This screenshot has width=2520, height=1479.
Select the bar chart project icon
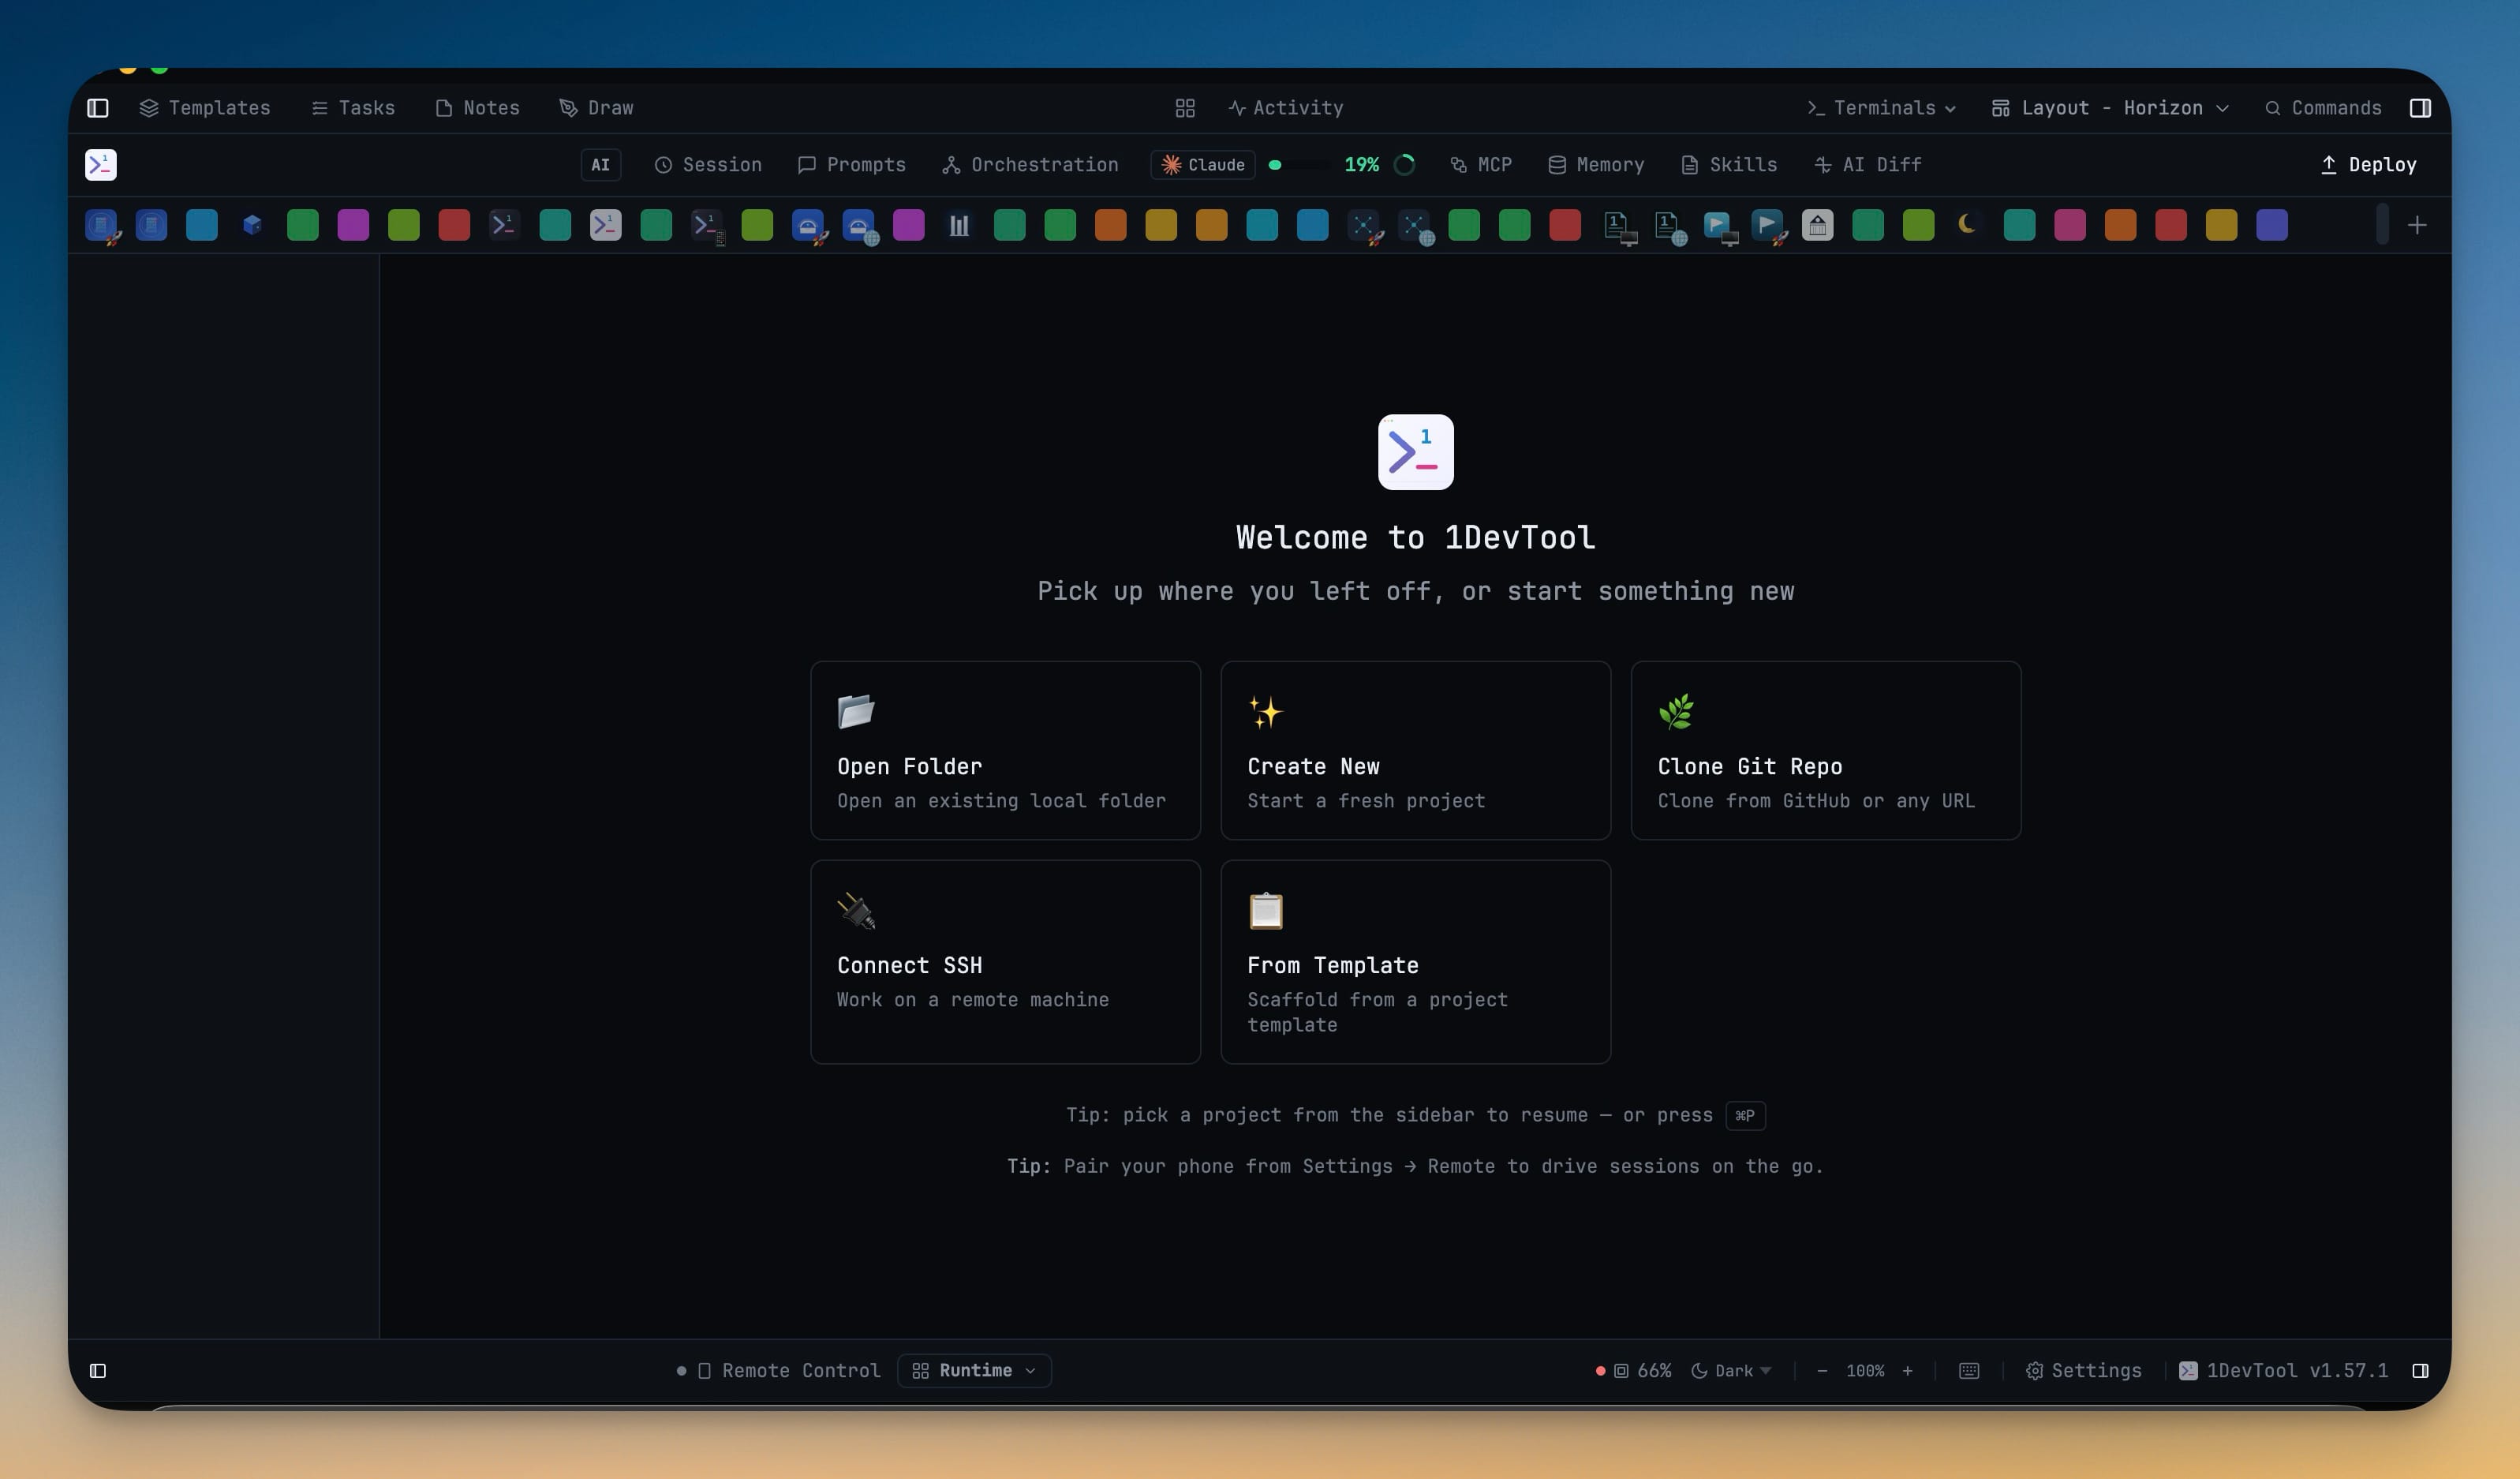point(959,225)
